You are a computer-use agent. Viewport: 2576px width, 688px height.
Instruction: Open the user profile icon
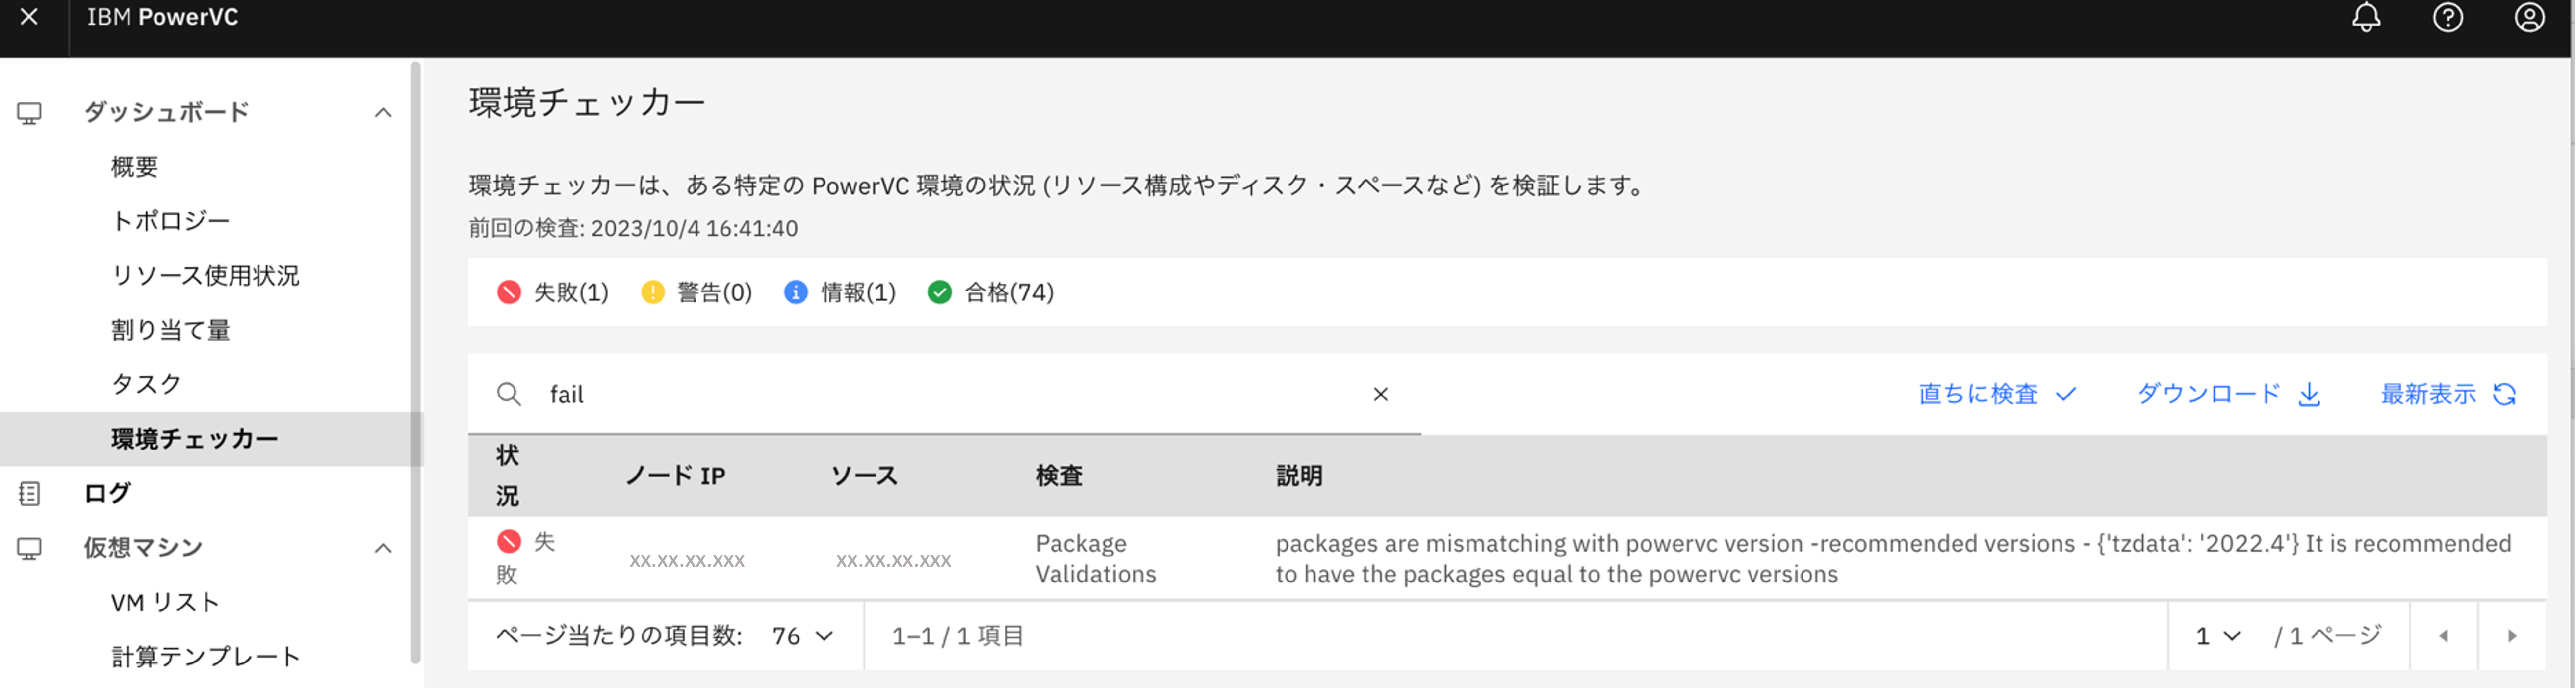click(x=2529, y=18)
